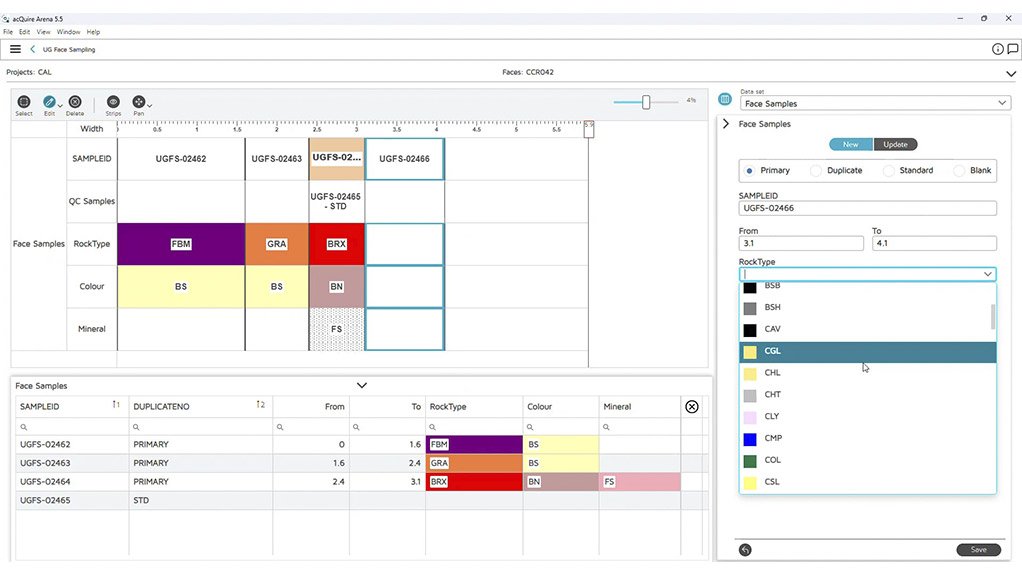Image resolution: width=1022 pixels, height=575 pixels.
Task: Click search icon under Colour column
Action: pyautogui.click(x=530, y=427)
